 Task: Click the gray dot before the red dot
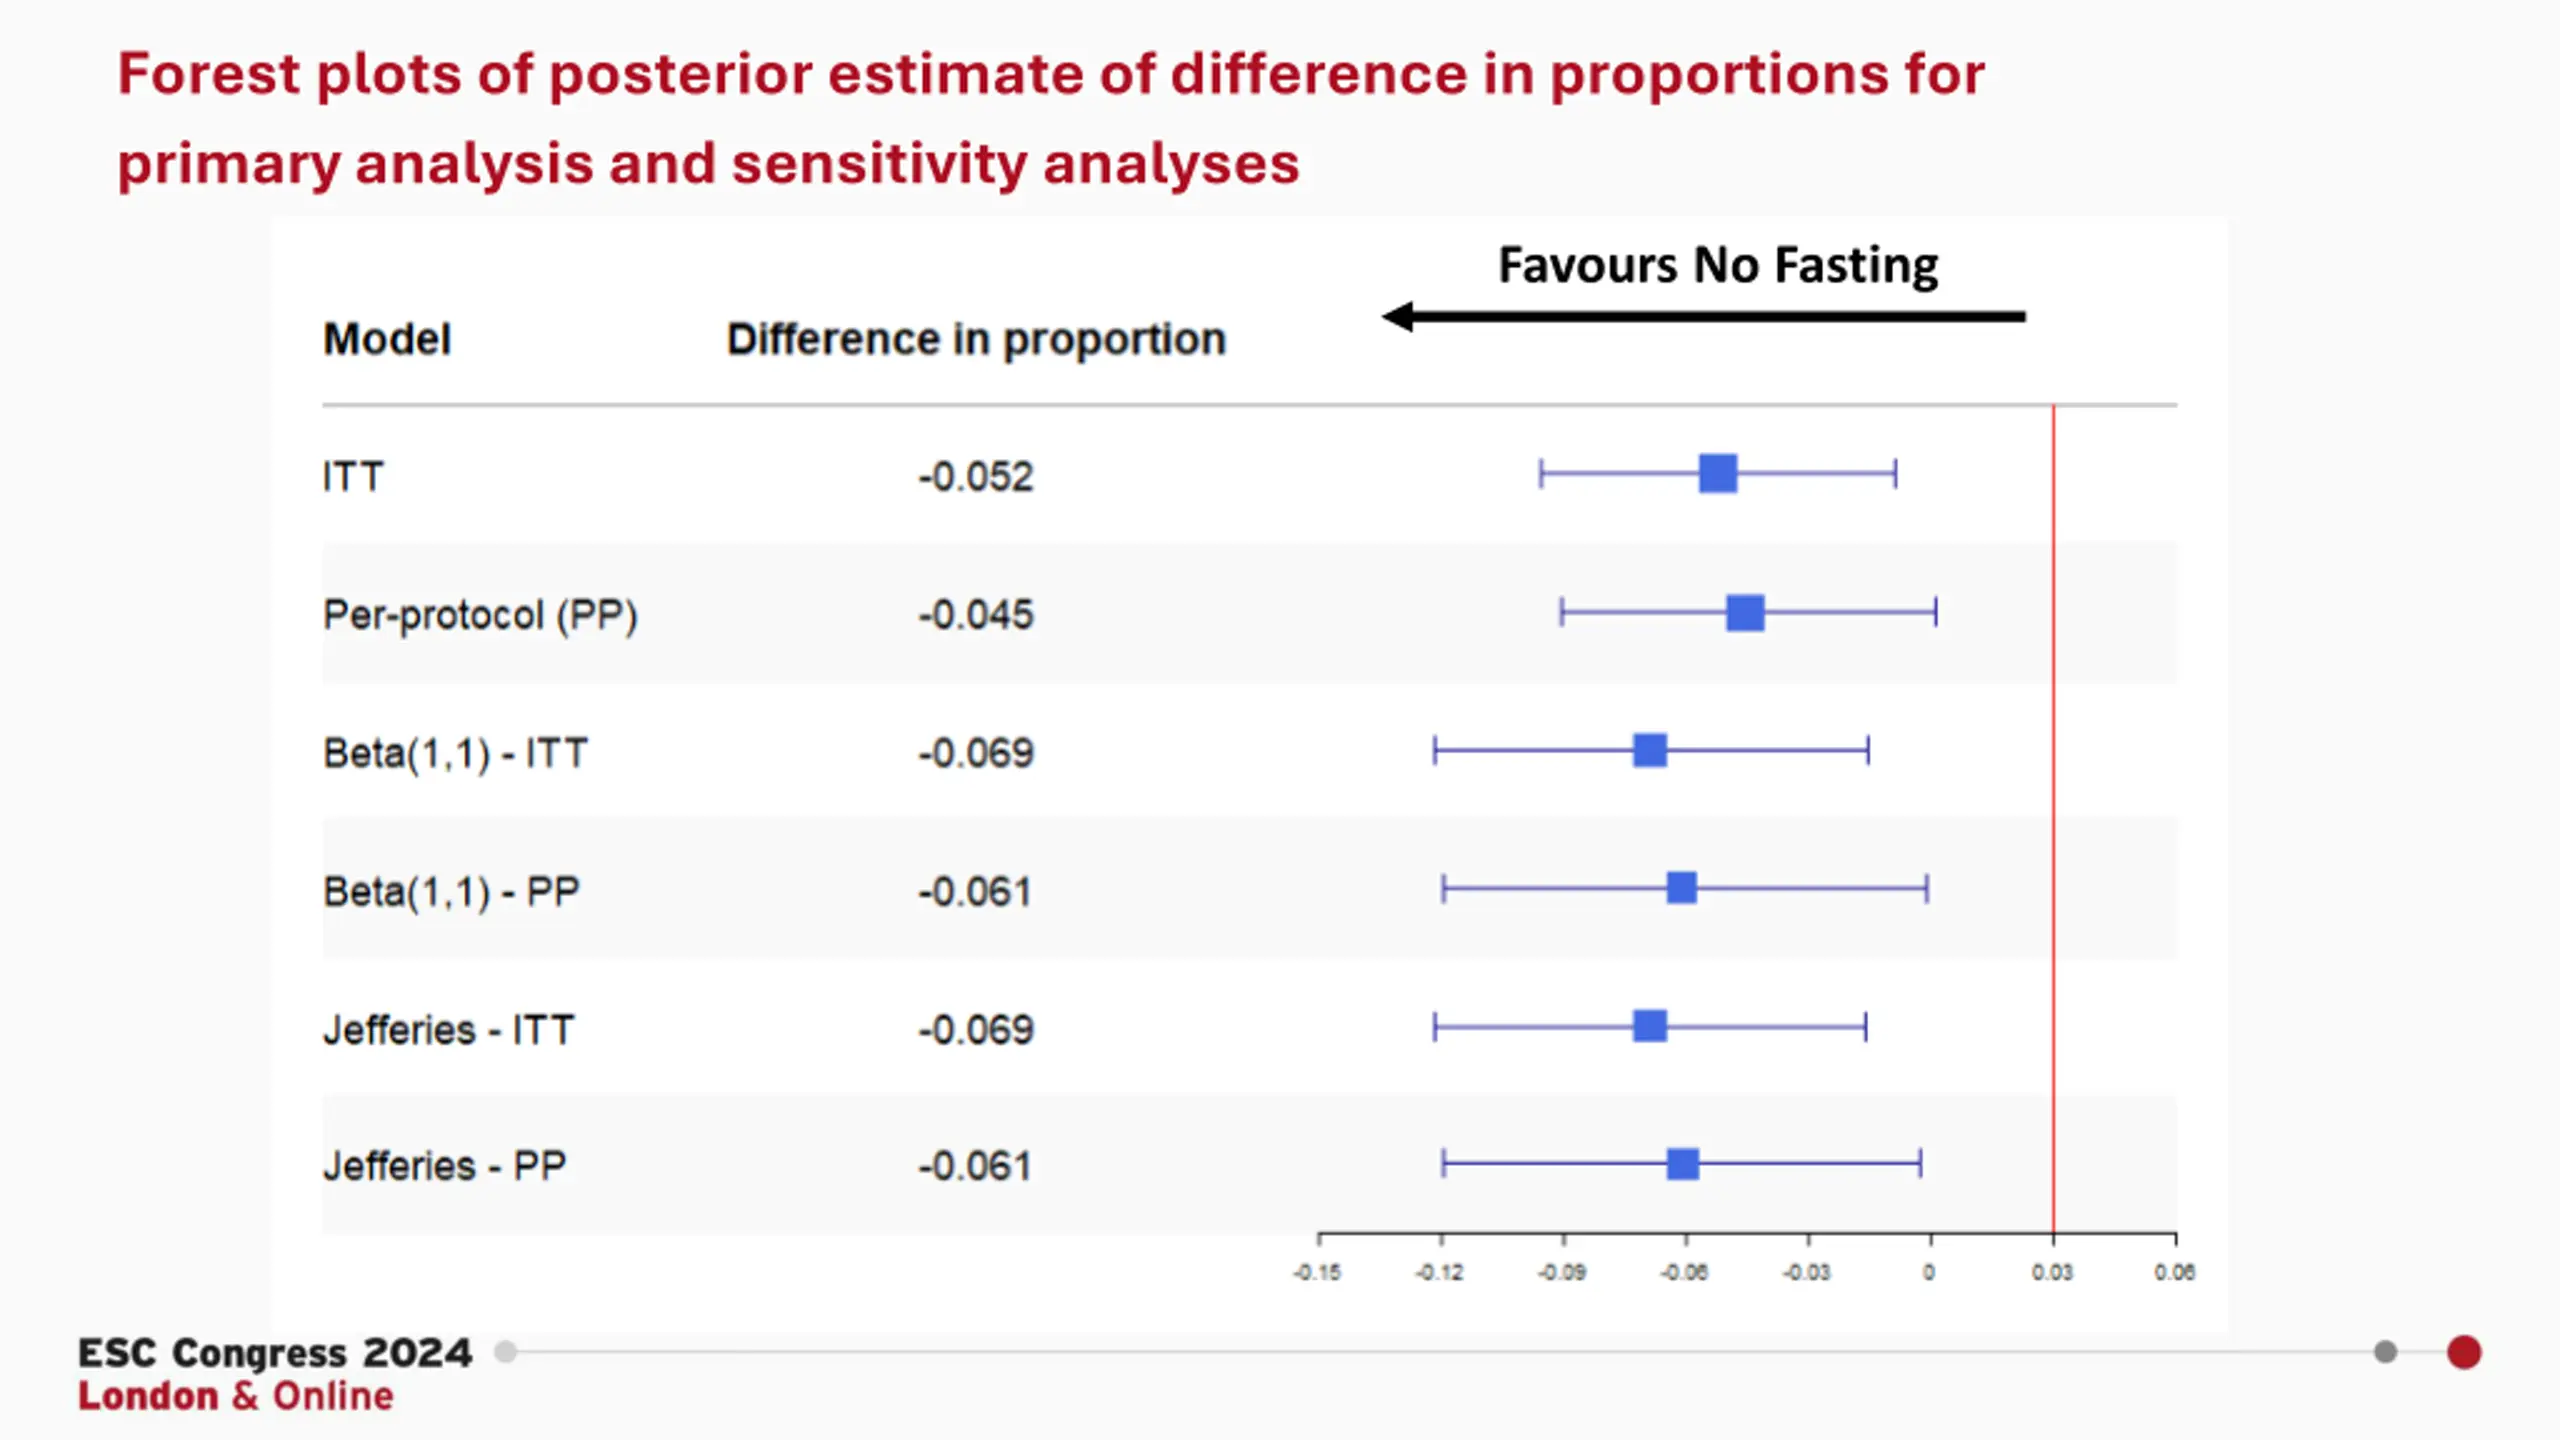point(2385,1352)
